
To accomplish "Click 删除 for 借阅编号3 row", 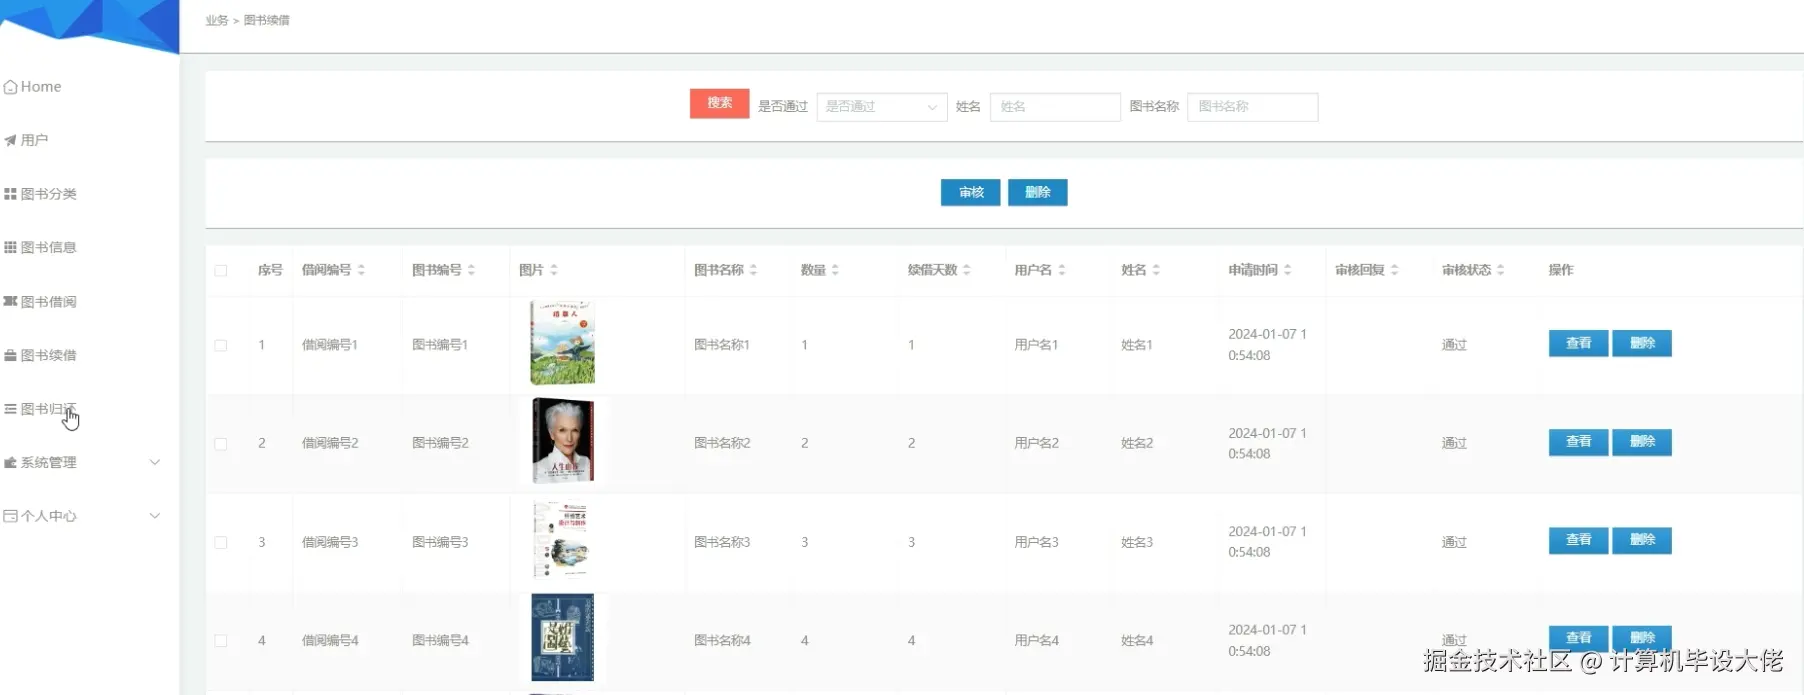I will [x=1642, y=540].
